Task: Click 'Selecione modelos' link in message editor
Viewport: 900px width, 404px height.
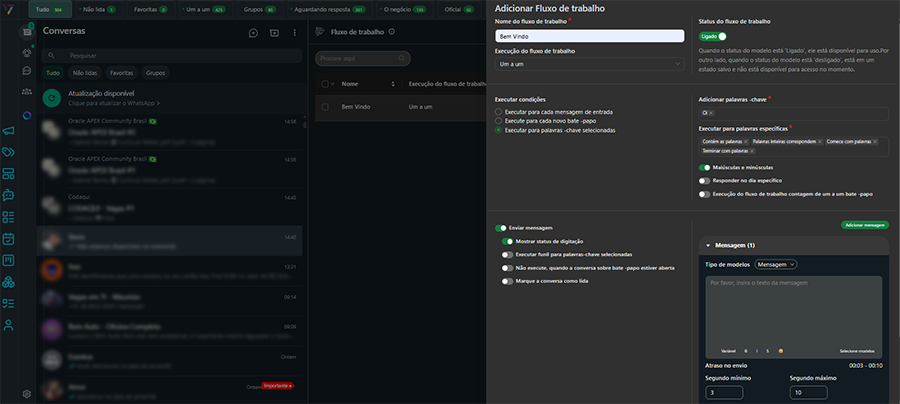Action: tap(857, 351)
